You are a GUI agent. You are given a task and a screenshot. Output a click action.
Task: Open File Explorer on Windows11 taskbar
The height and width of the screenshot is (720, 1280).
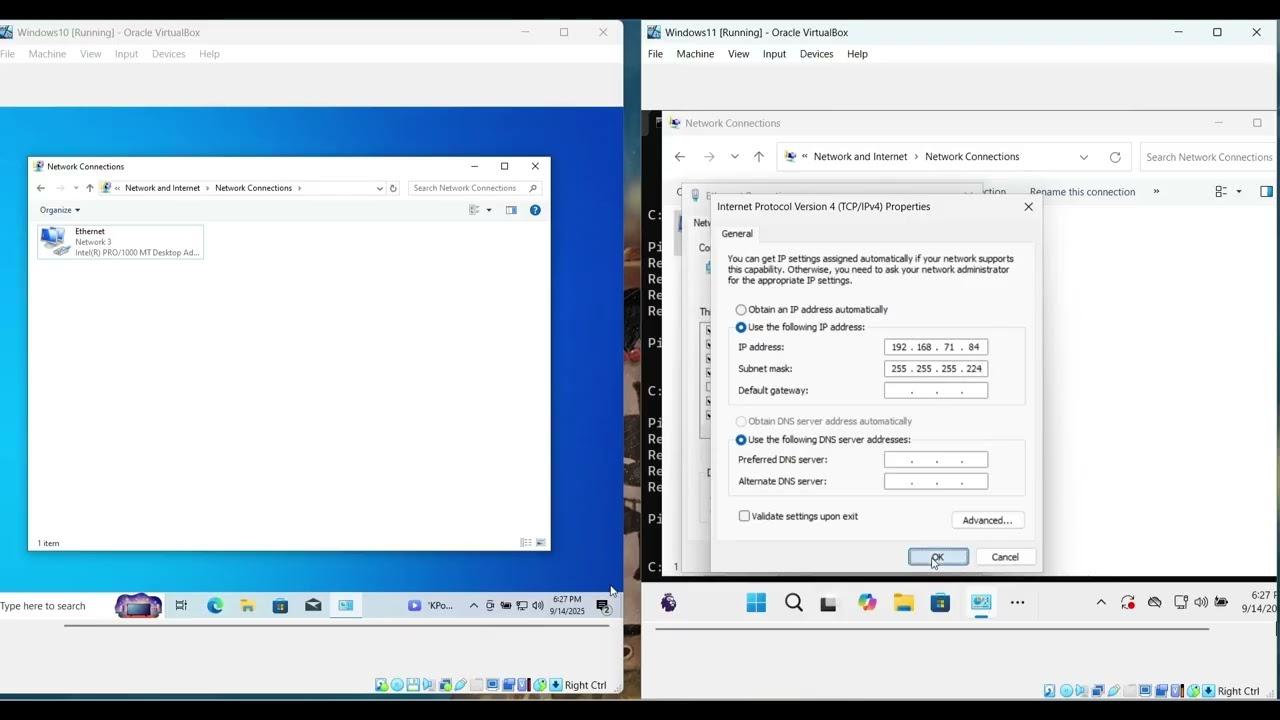904,603
